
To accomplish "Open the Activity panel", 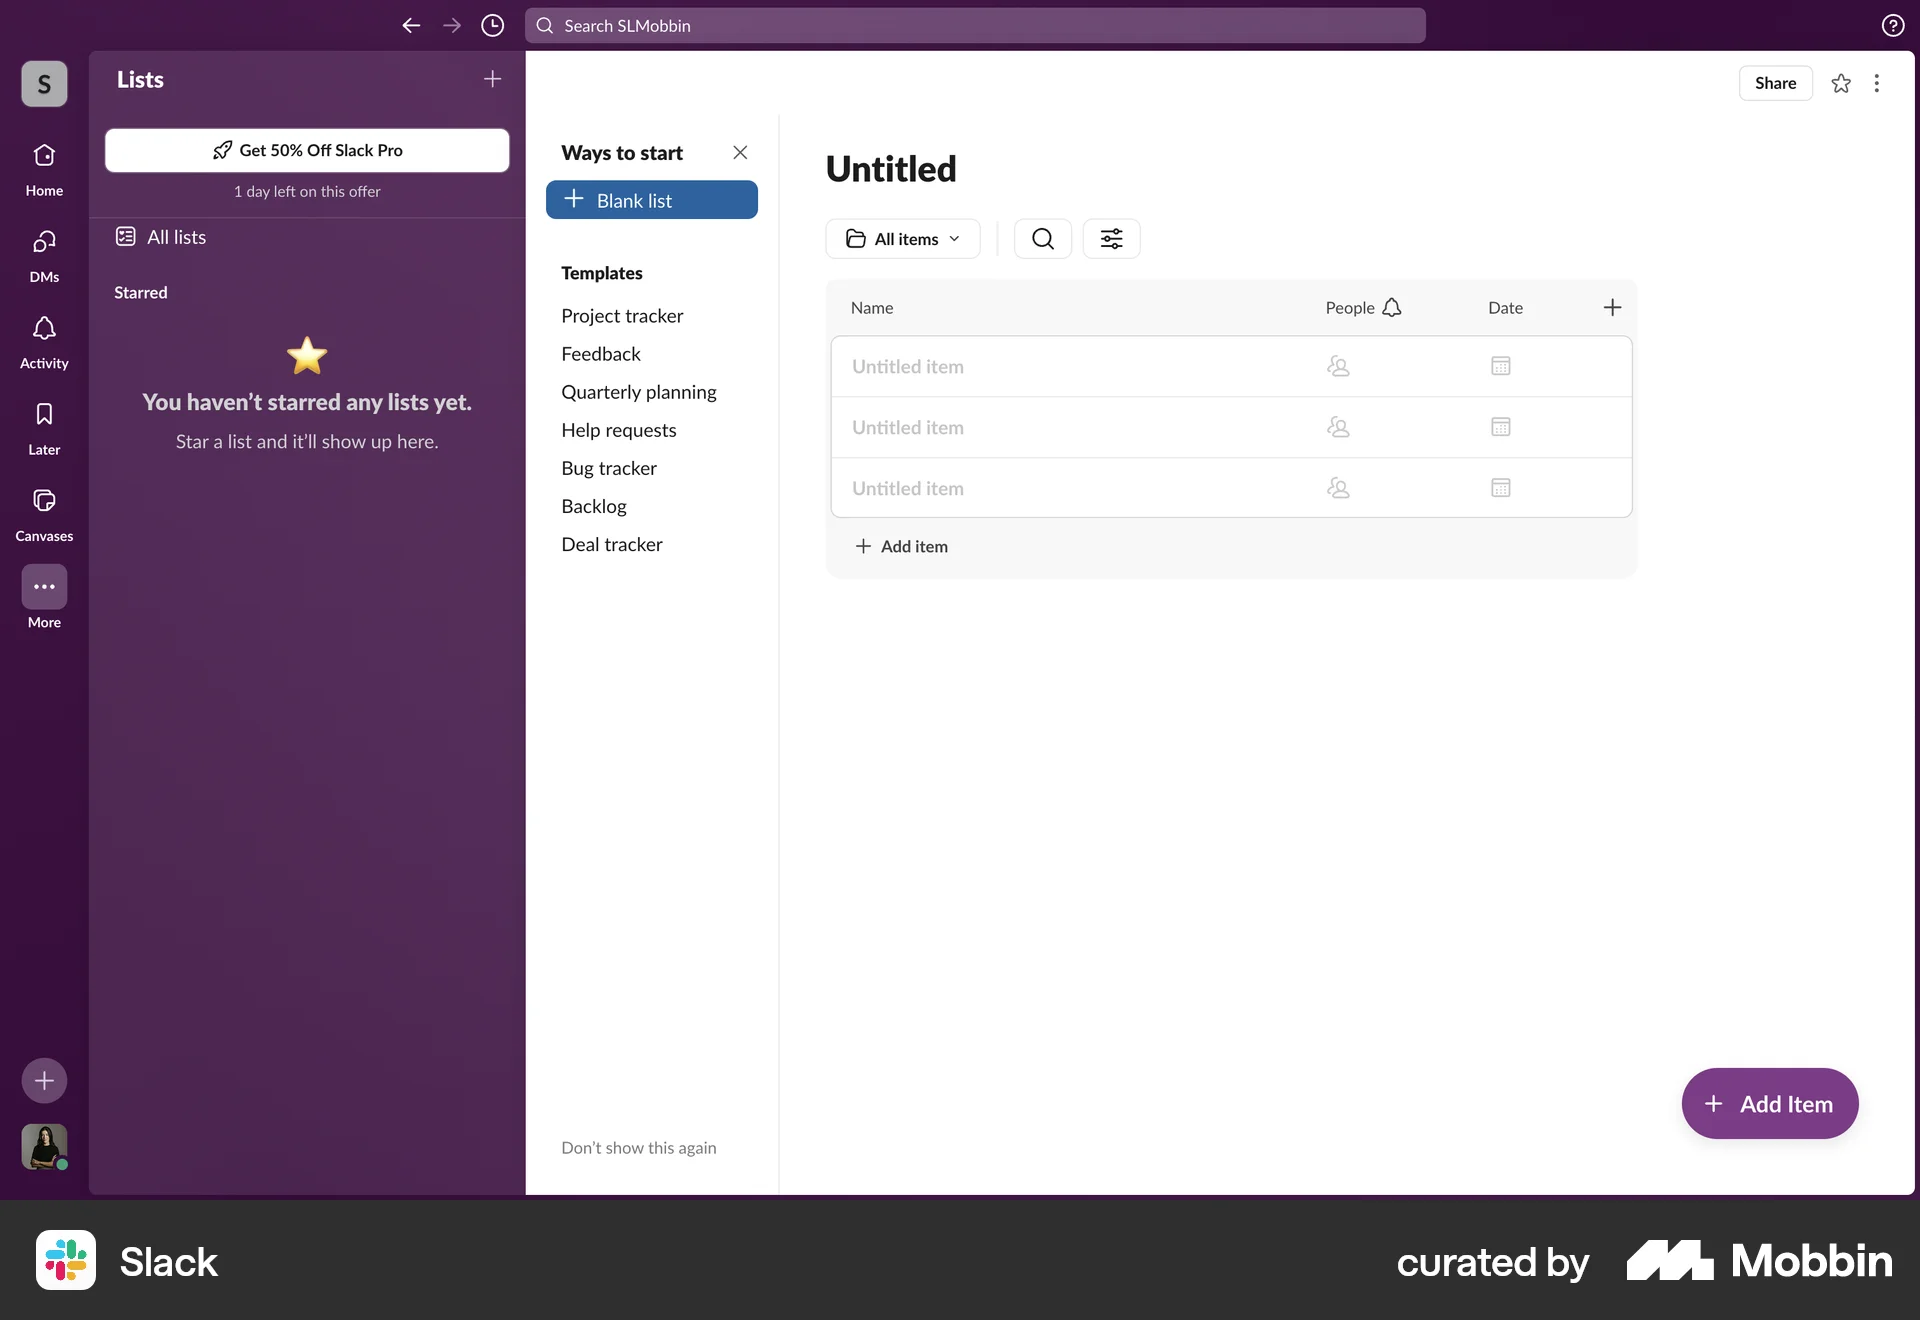I will [43, 340].
